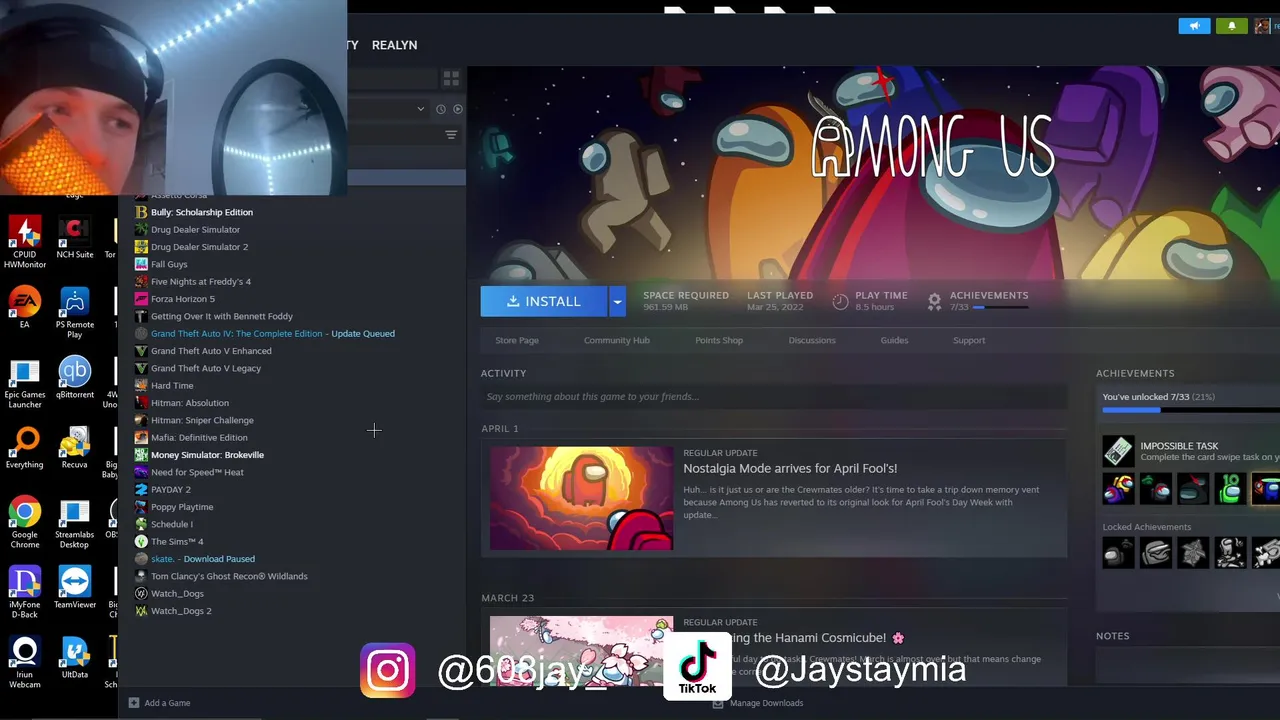Open the Steam announcements megaphone button
1280x720 pixels.
[1194, 26]
